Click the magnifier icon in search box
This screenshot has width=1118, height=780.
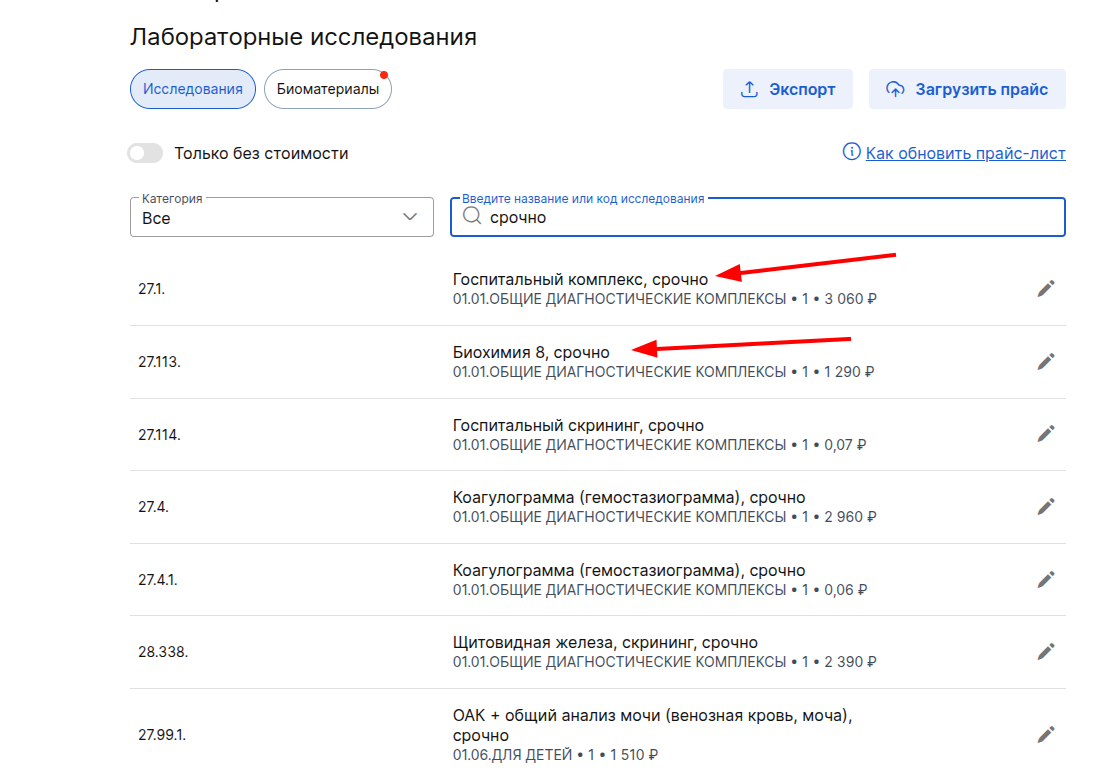click(472, 217)
